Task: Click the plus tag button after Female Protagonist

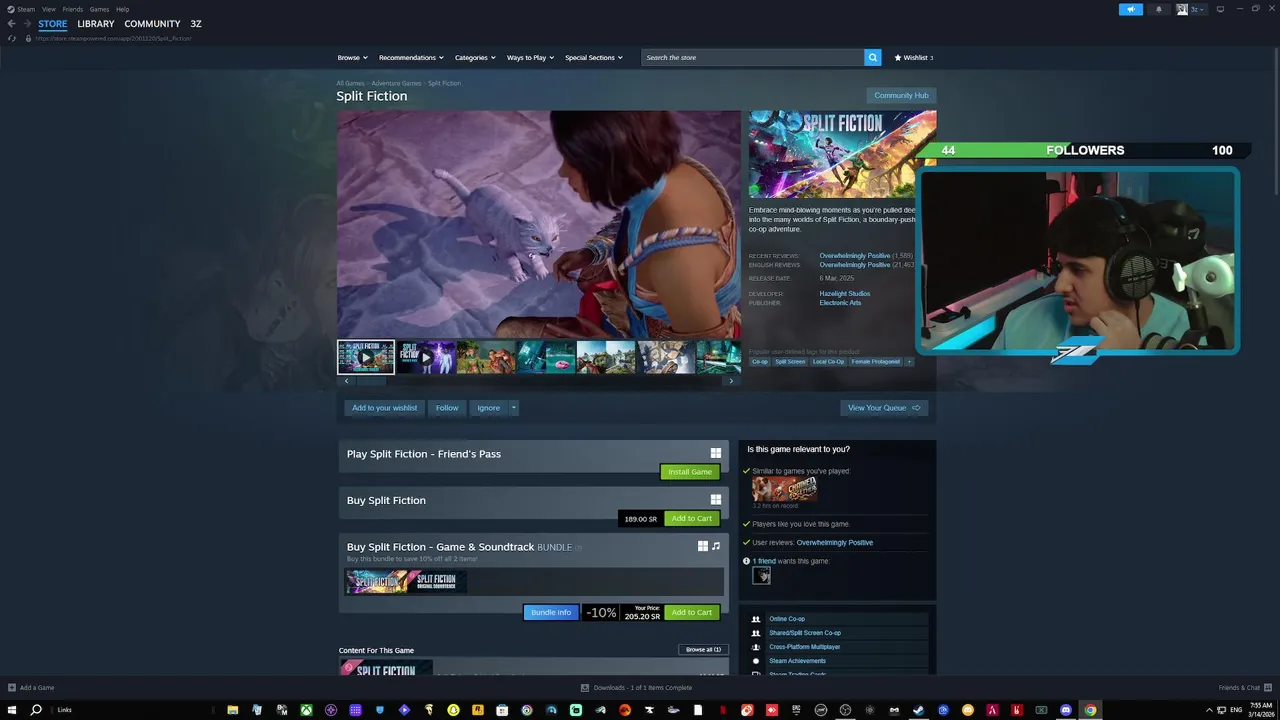Action: pos(908,361)
